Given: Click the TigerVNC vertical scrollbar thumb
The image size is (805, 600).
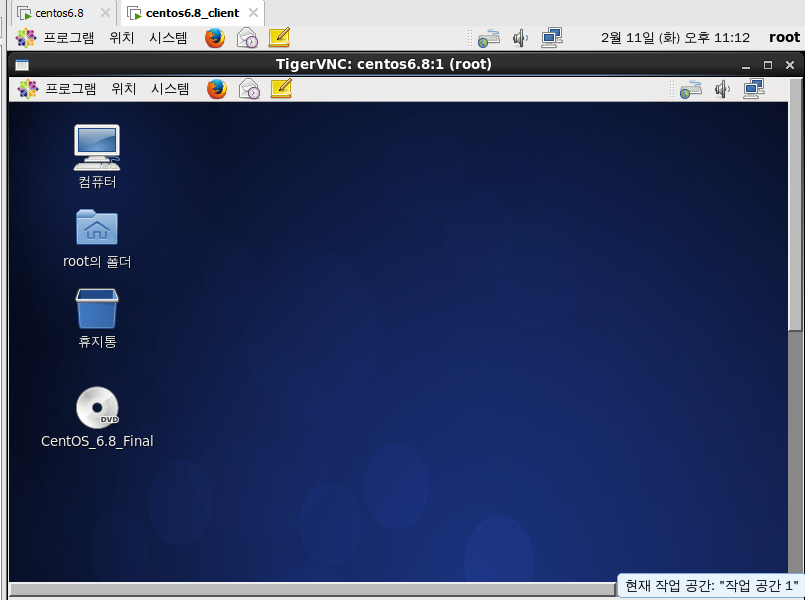Looking at the screenshot, I should point(795,204).
